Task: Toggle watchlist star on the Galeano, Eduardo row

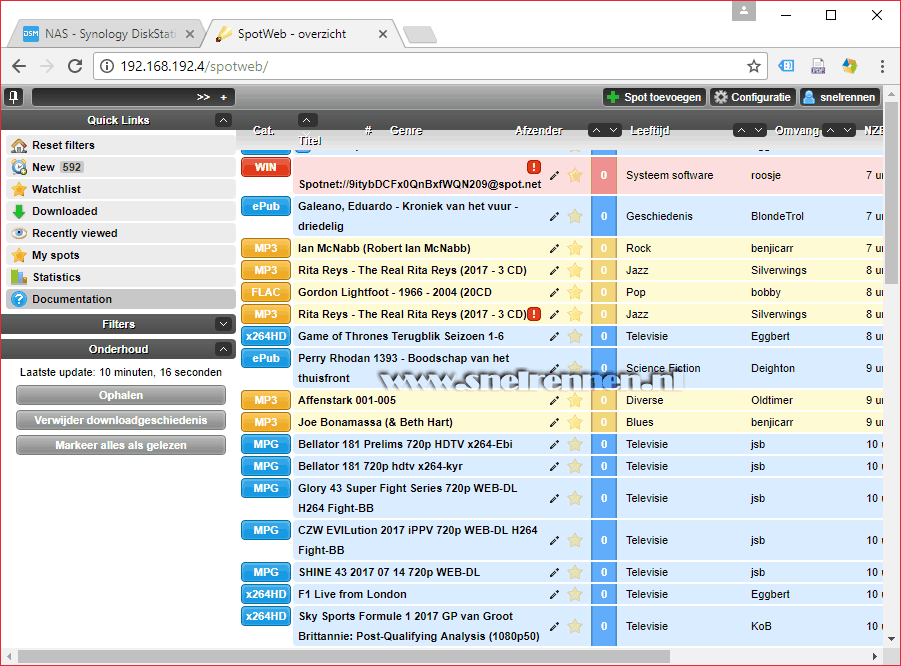Action: click(x=575, y=217)
